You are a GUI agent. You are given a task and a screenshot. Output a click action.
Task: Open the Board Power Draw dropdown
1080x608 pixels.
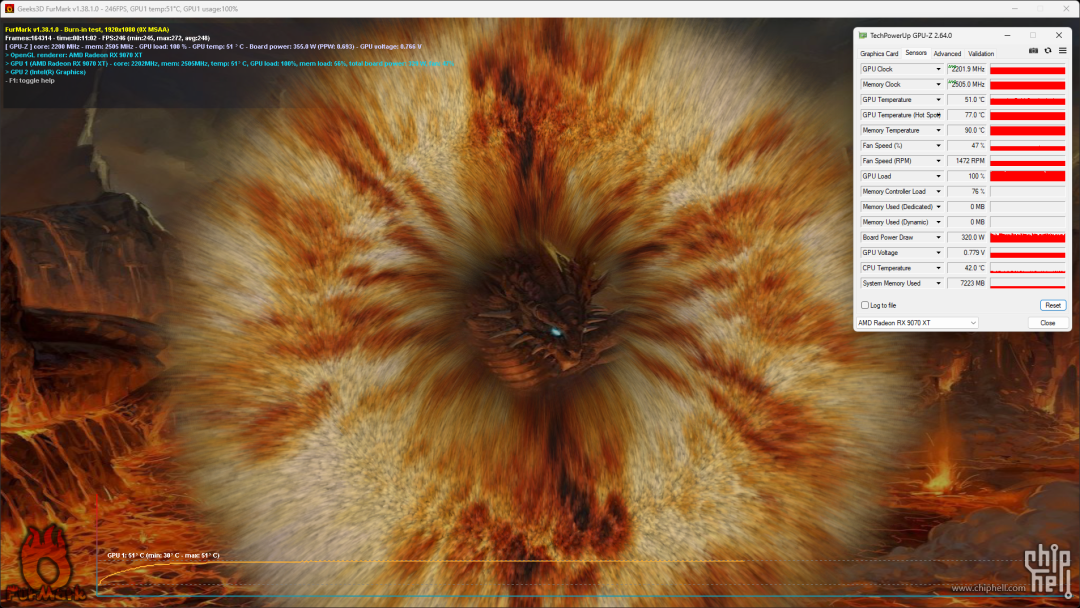click(x=938, y=238)
